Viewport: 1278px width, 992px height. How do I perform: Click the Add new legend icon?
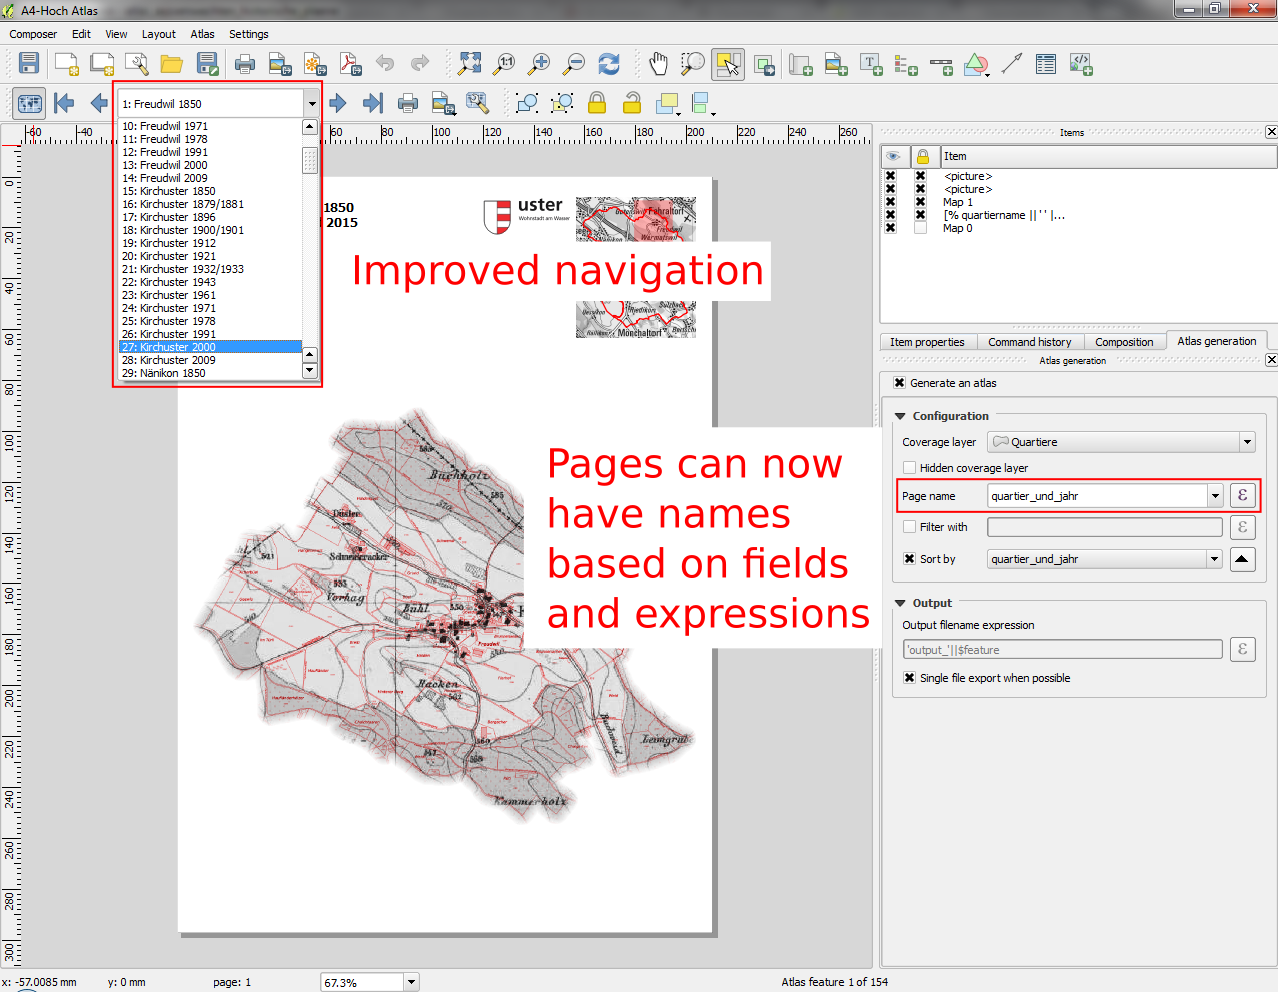pyautogui.click(x=906, y=65)
